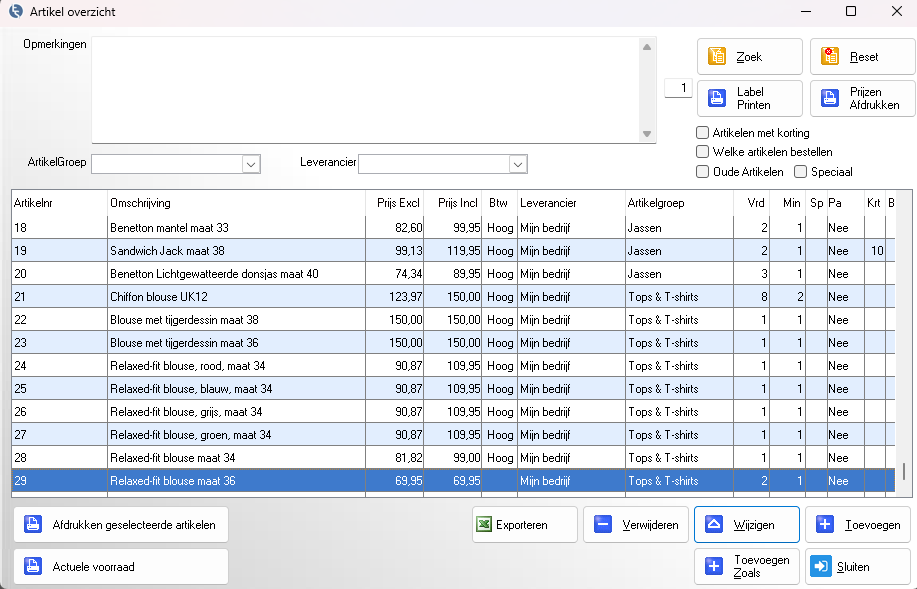Viewport: 917px width, 589px height.
Task: Click the plus icon on Toevoegen
Action: click(825, 525)
